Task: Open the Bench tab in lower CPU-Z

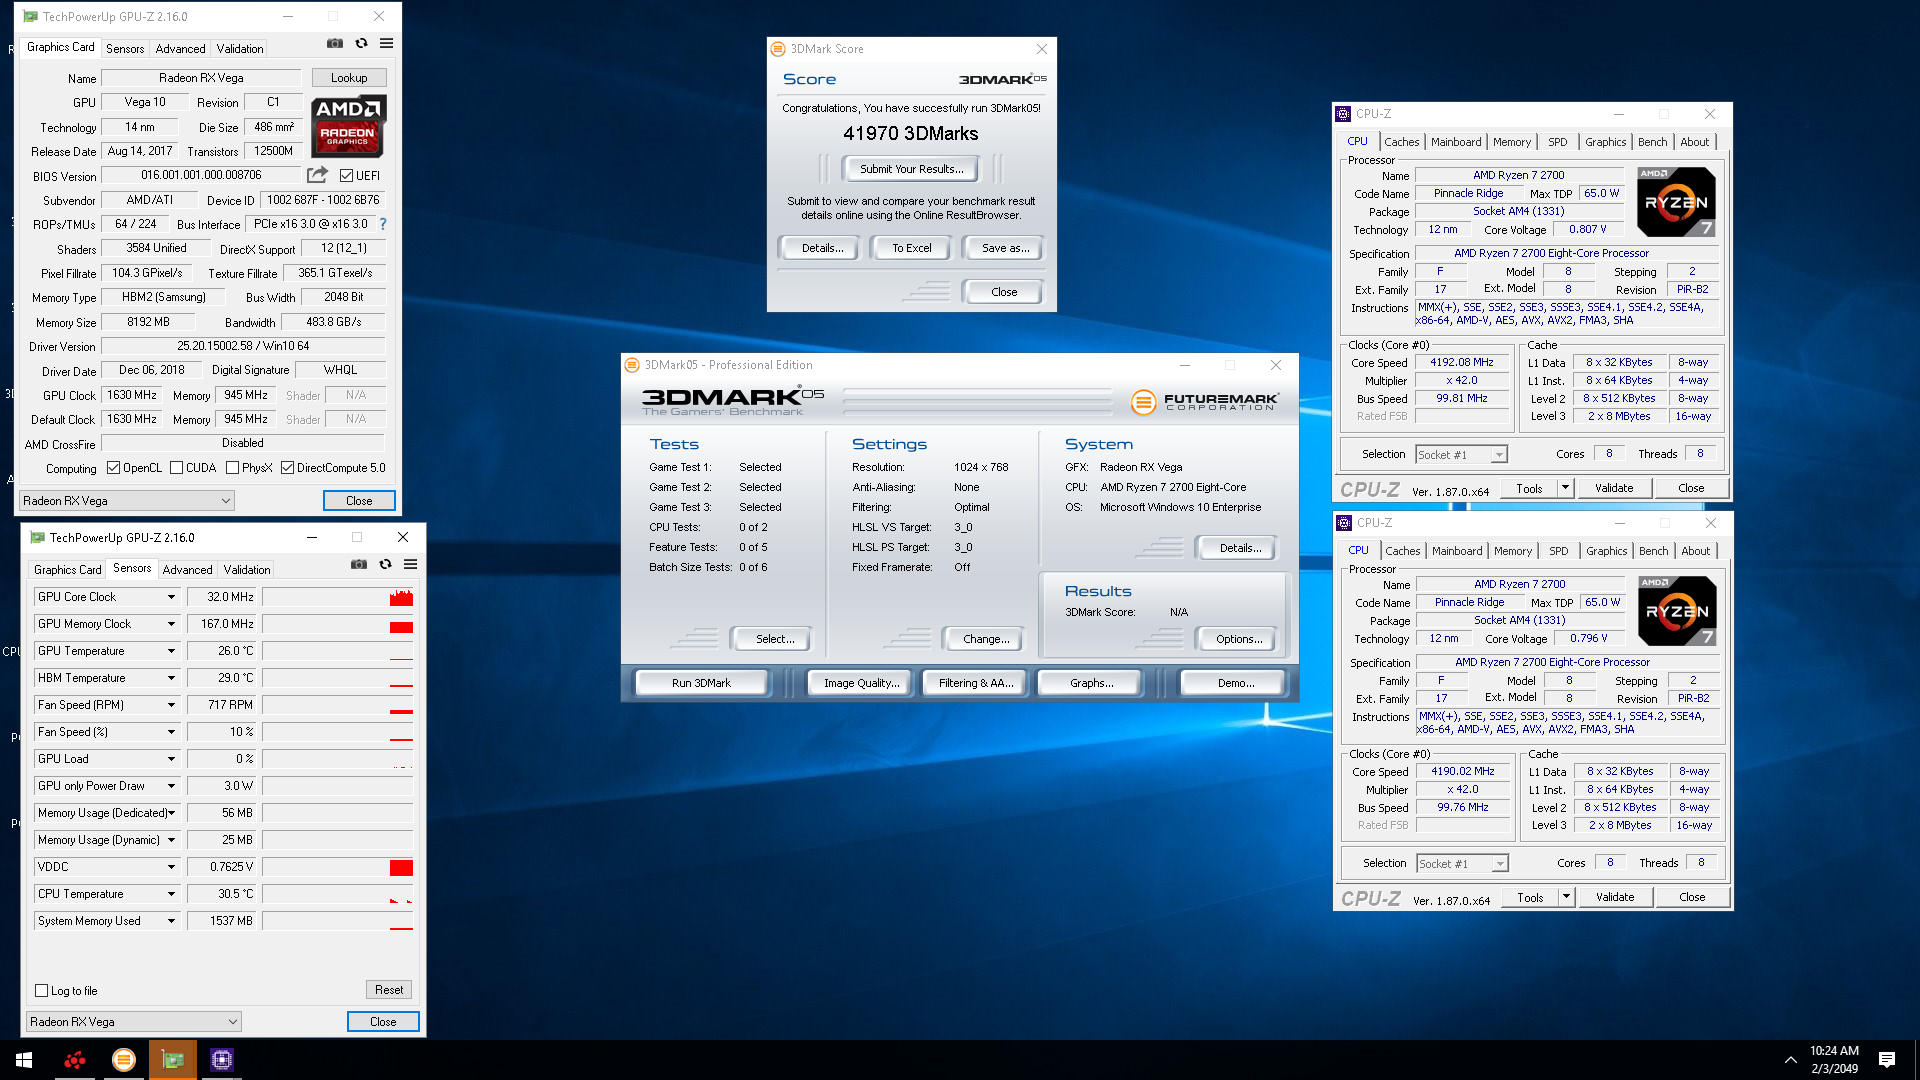Action: [1654, 551]
